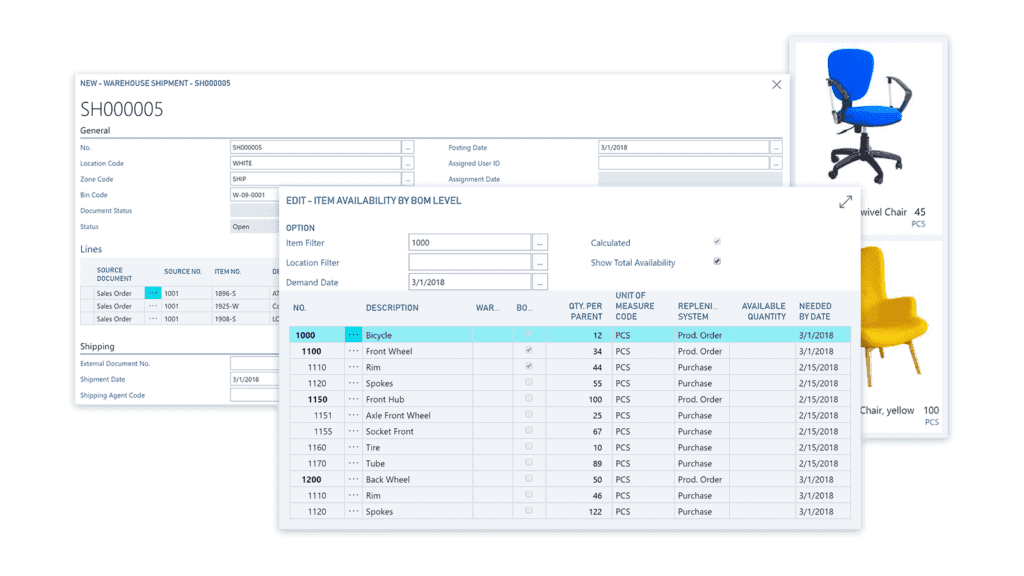Close the Warehouse Shipment SH000005 window
Image resolution: width=1024 pixels, height=576 pixels.
[776, 85]
